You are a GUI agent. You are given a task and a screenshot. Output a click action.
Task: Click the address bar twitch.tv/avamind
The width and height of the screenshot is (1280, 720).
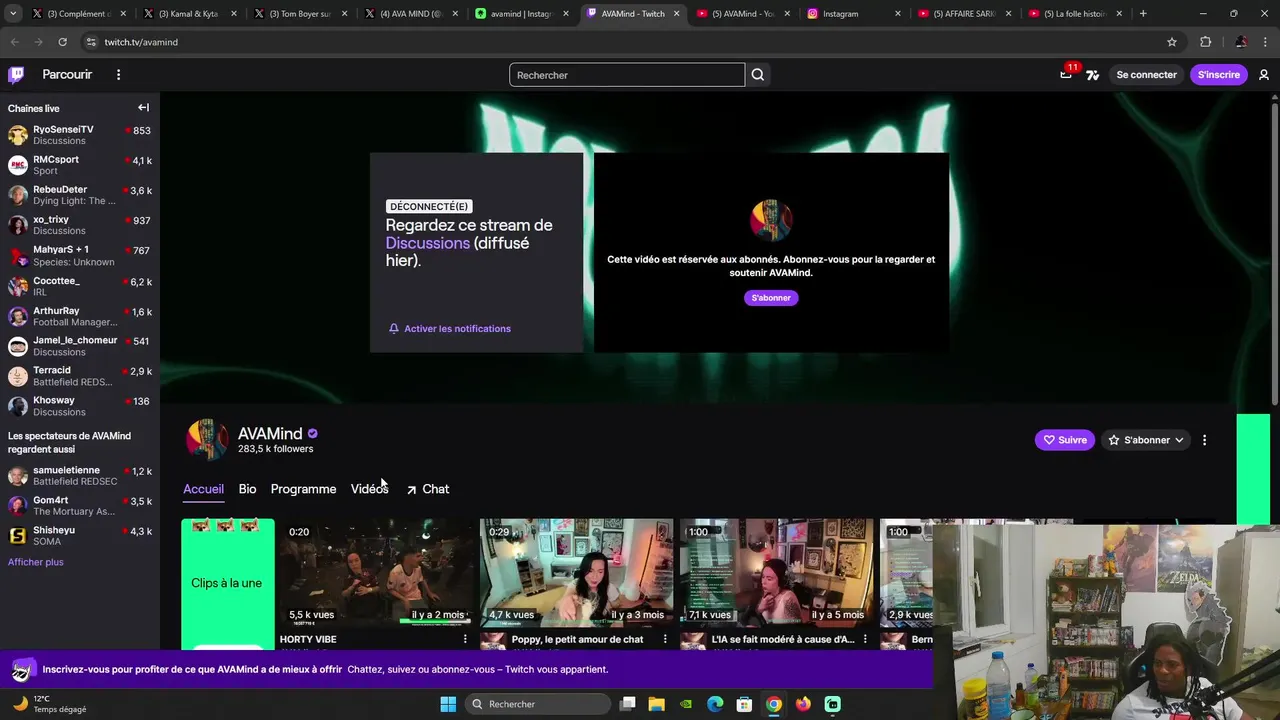pos(141,42)
